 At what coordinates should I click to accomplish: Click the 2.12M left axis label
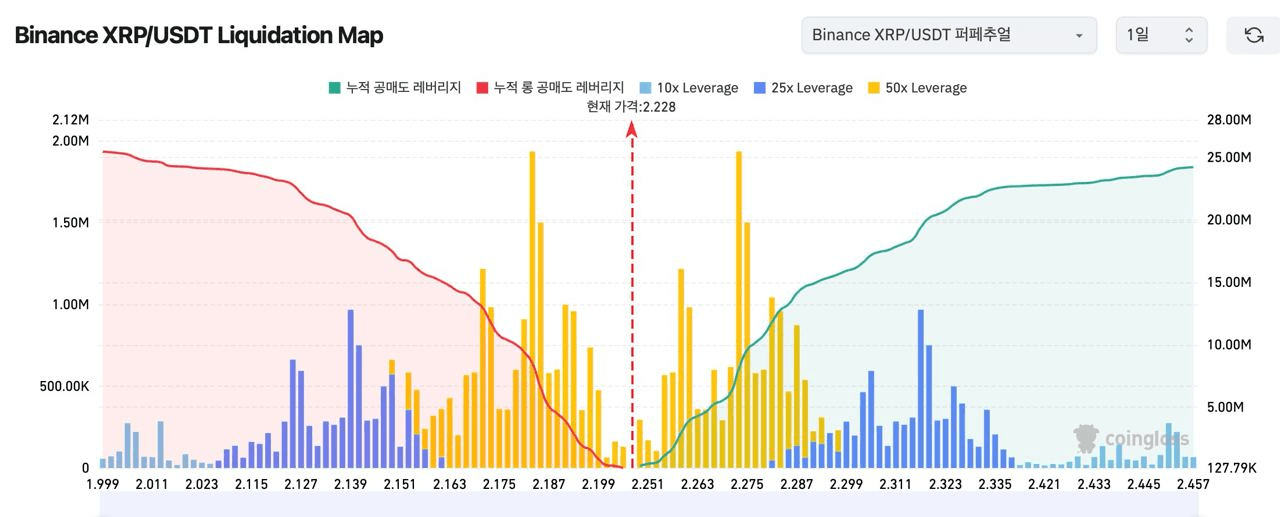(x=70, y=120)
